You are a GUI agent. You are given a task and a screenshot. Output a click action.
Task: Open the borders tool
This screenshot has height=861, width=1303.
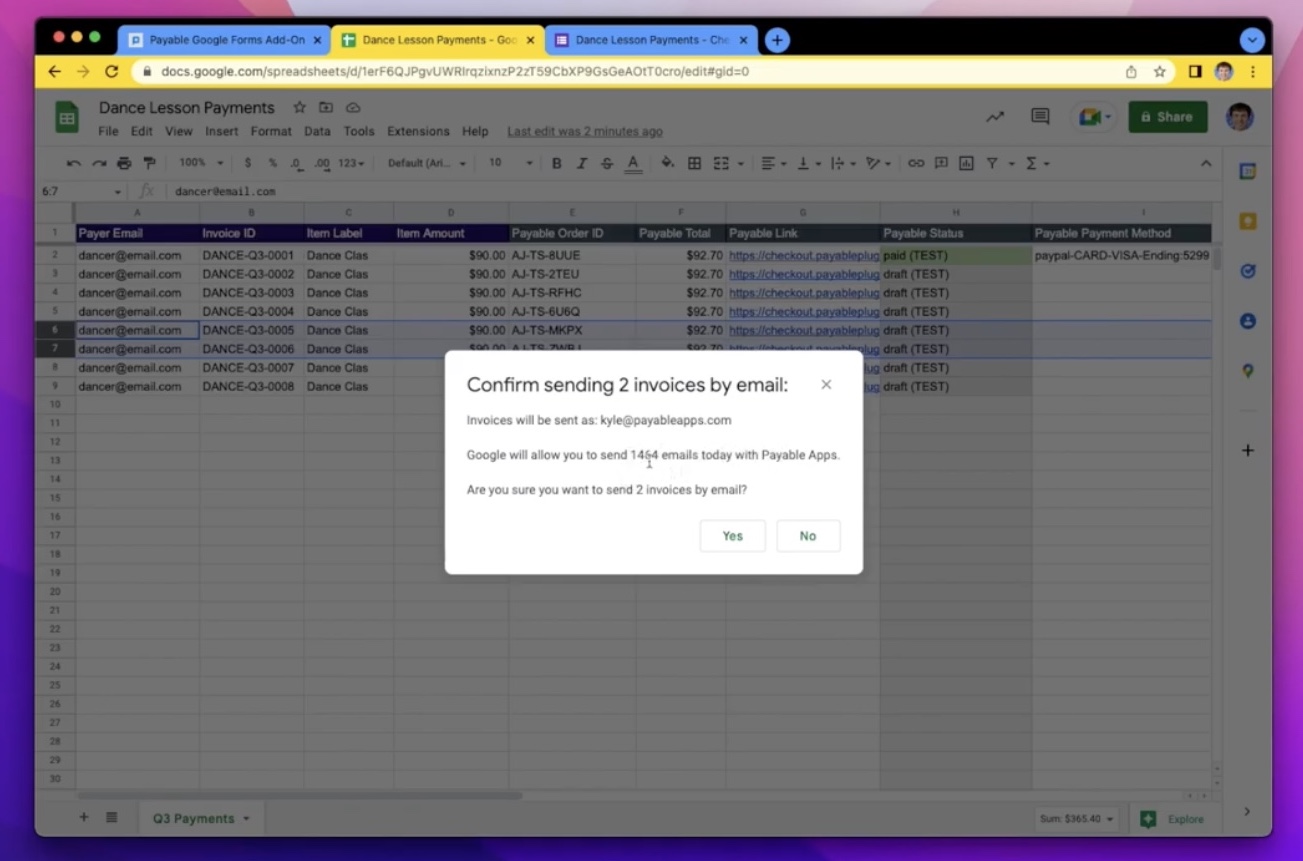pyautogui.click(x=696, y=163)
